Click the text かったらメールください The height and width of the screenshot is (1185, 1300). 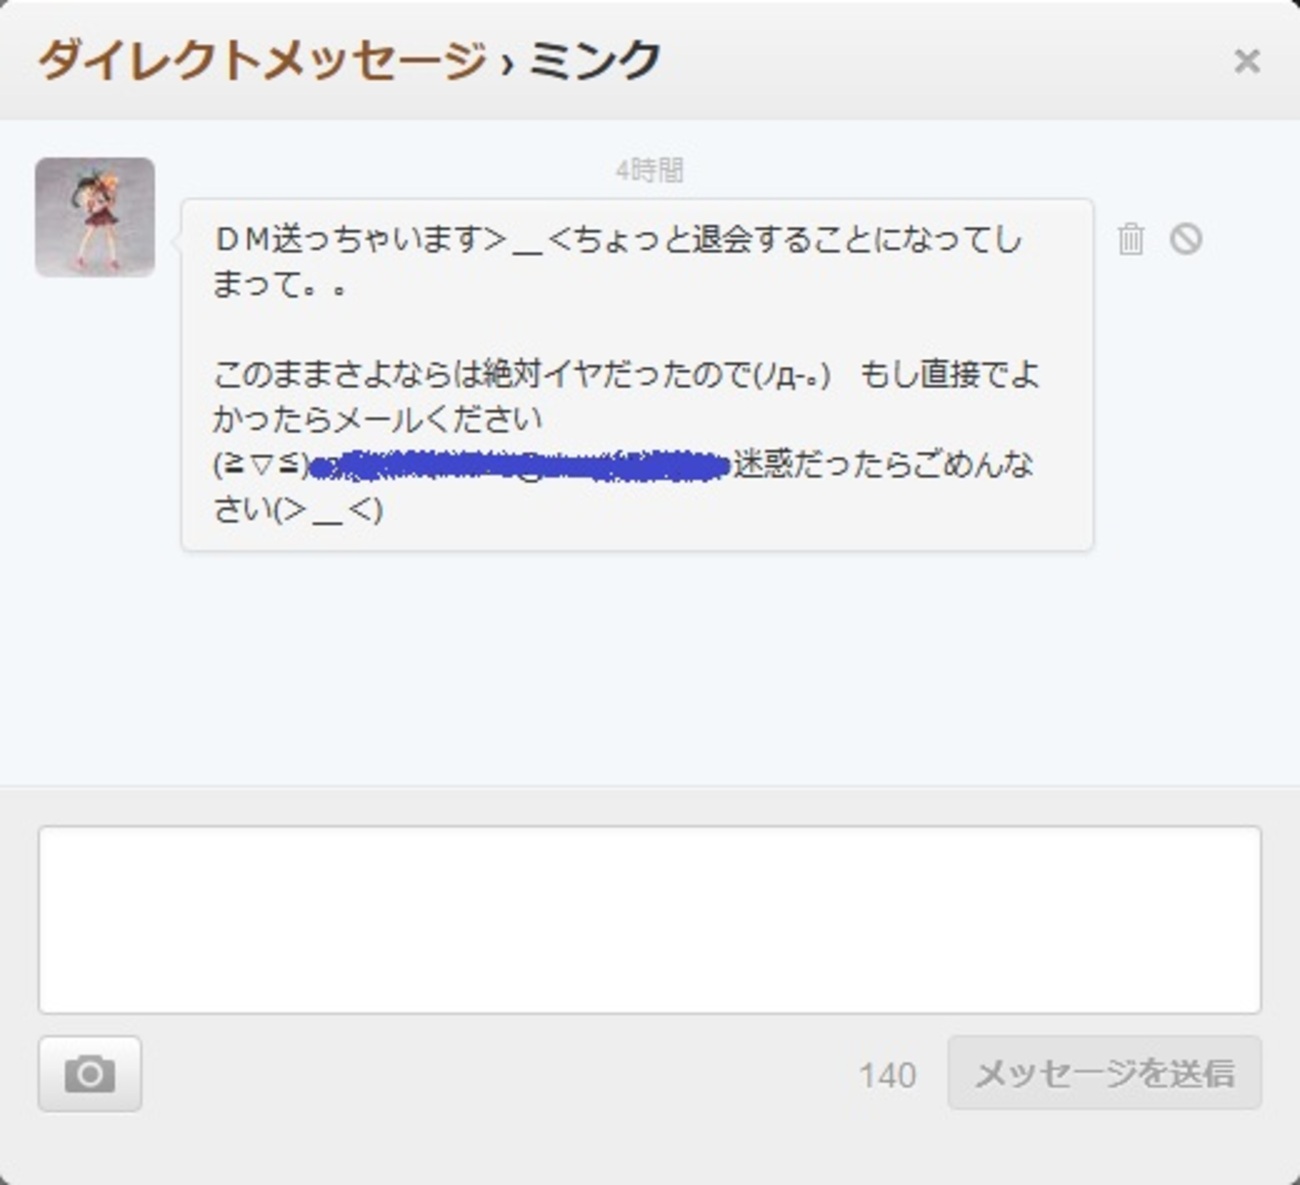[x=377, y=420]
